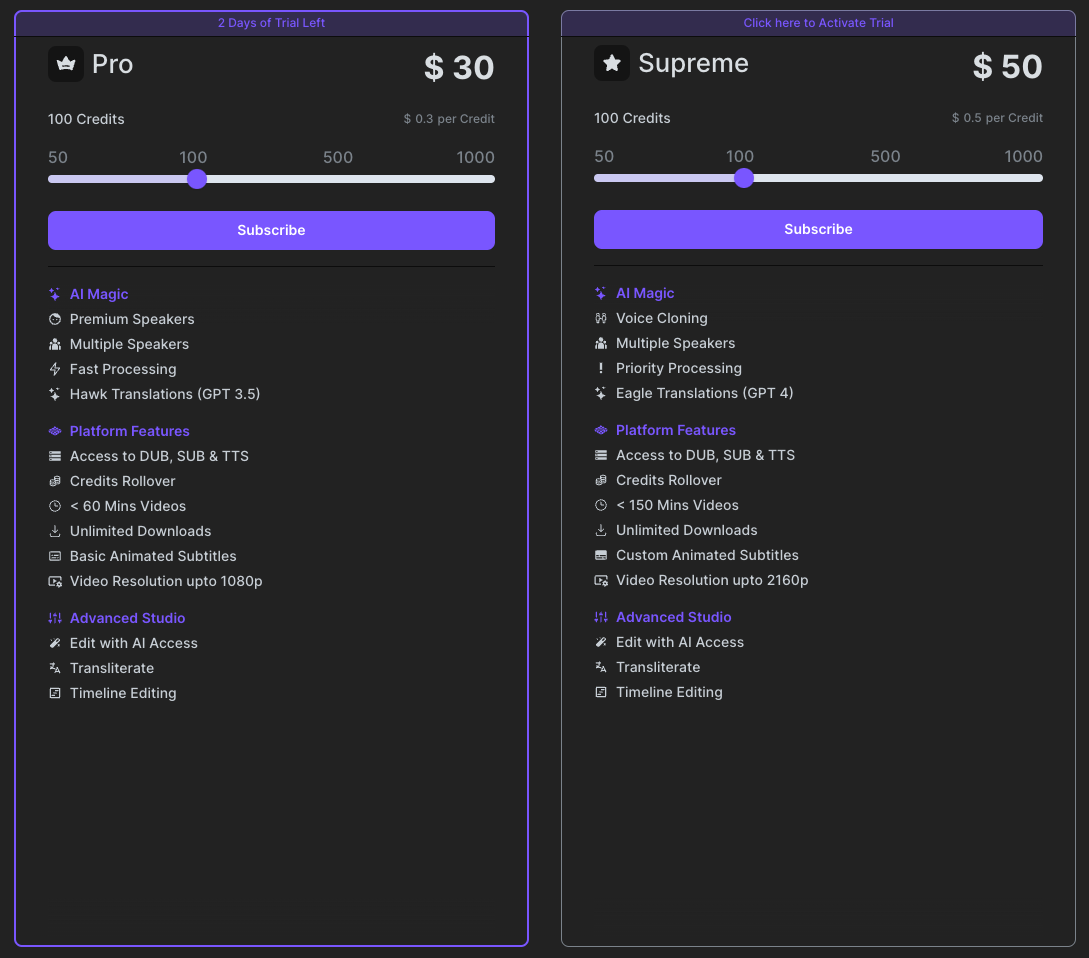Click the star icon beside Supreme plan
This screenshot has height=958, width=1089.
pos(612,62)
